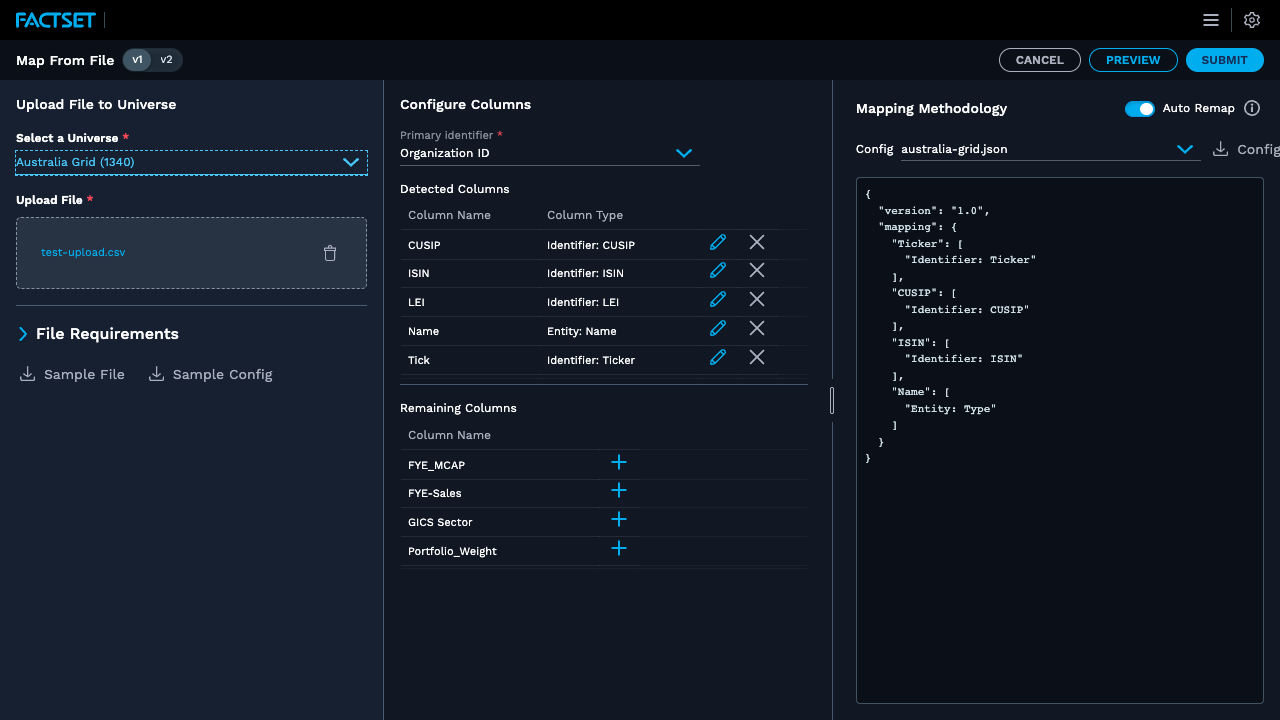Add FYE_MCAP column with plus icon
1280x720 pixels.
click(619, 462)
